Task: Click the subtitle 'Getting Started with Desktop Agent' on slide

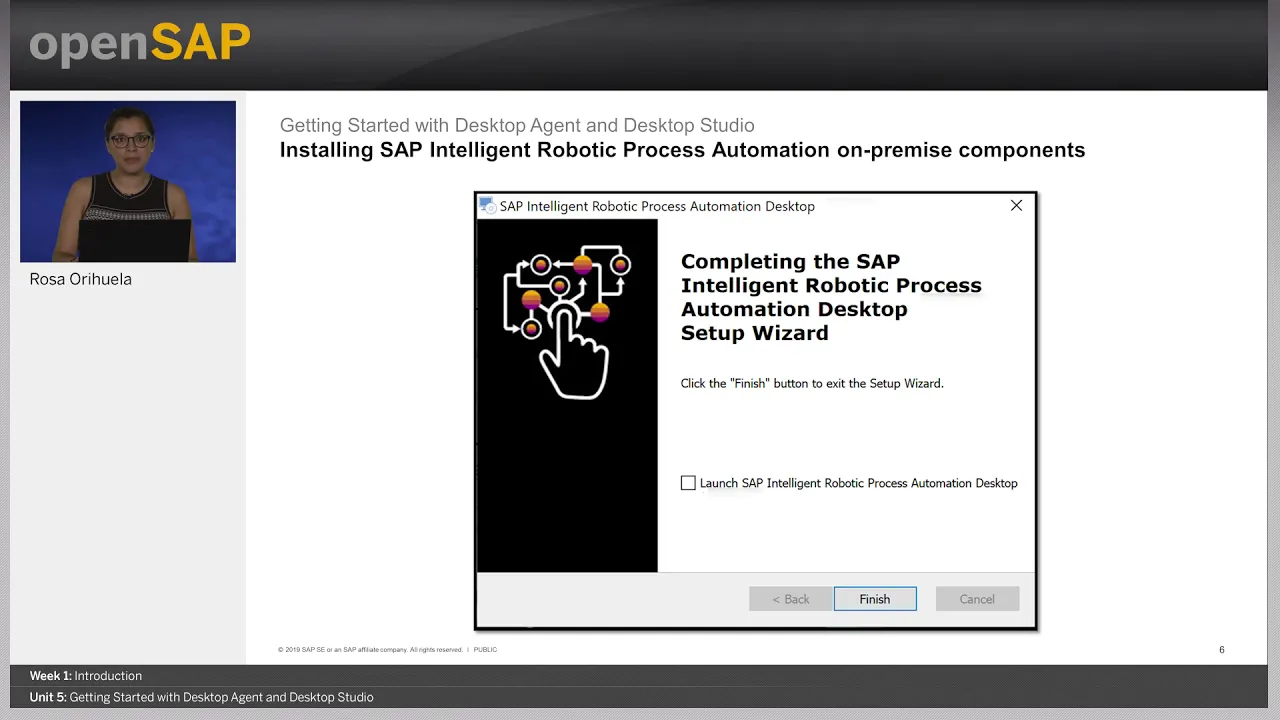Action: tap(517, 125)
